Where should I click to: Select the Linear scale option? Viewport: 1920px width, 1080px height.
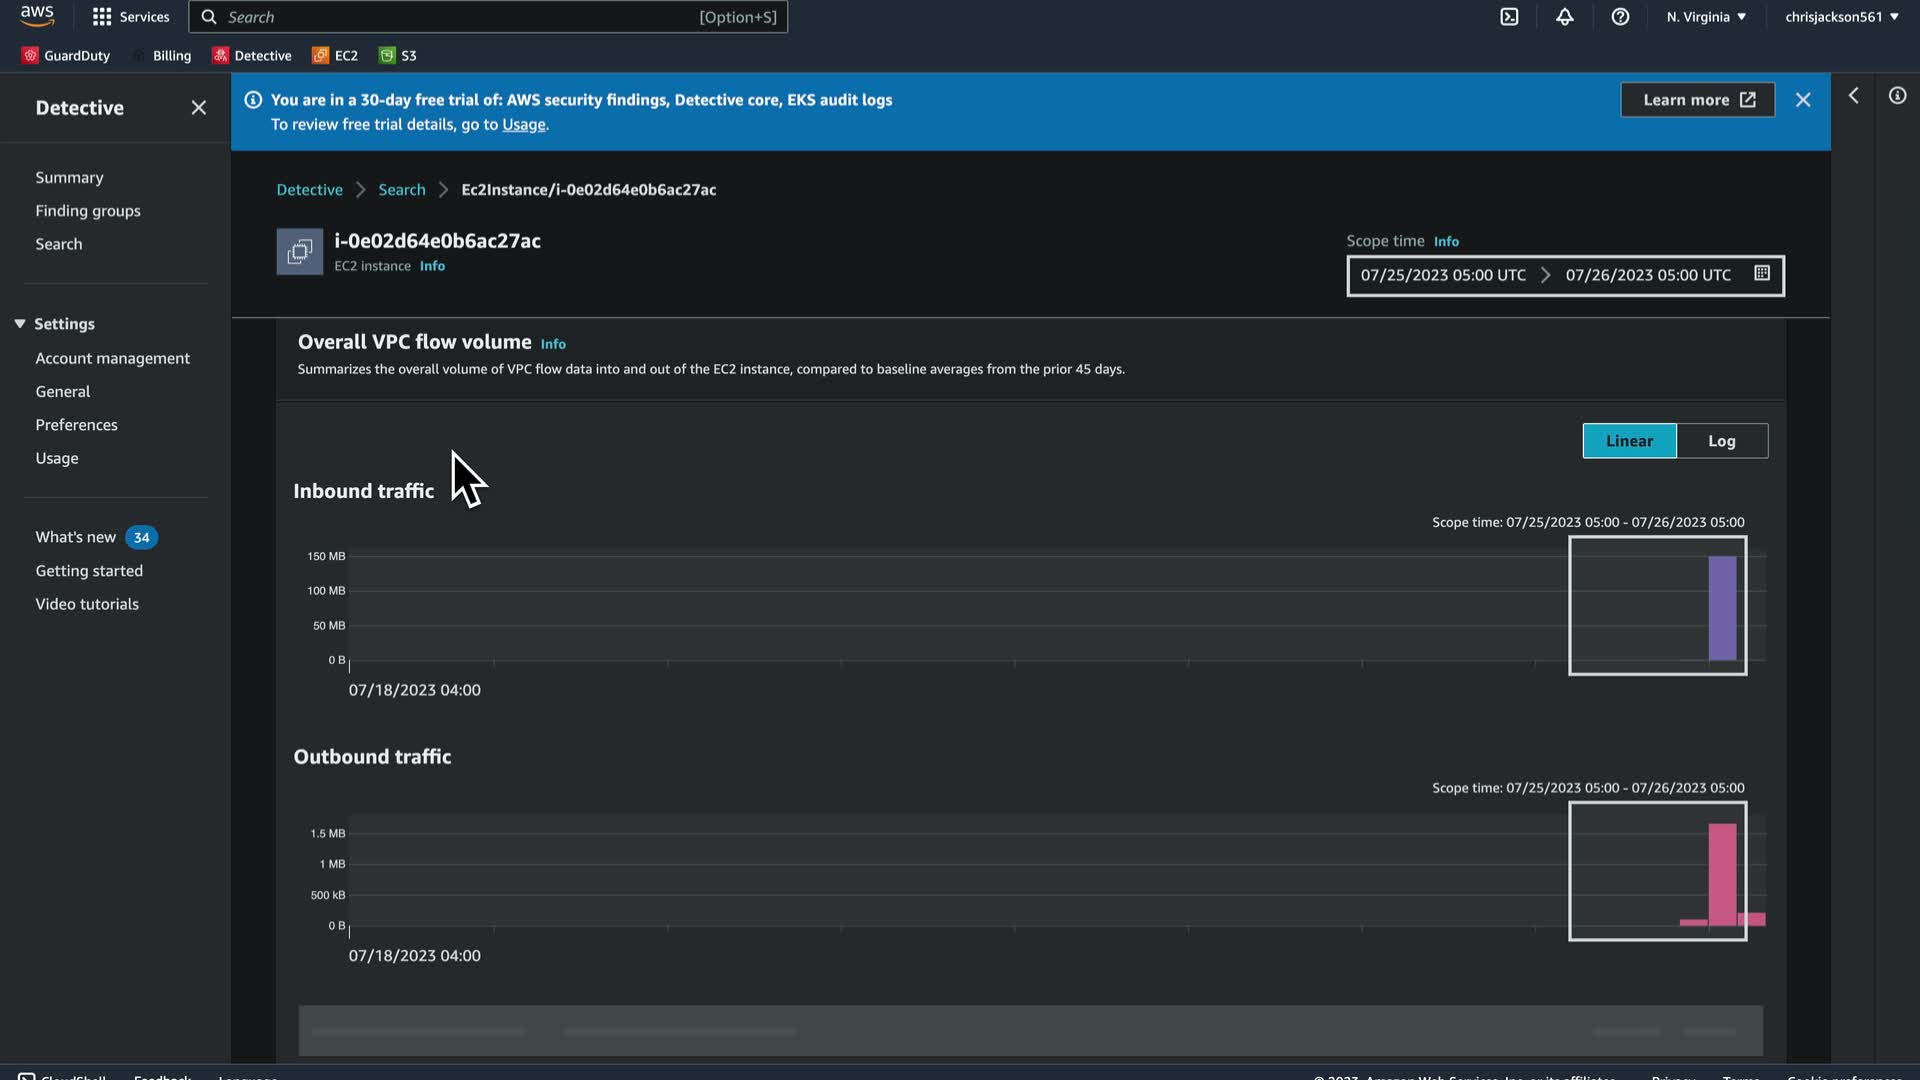point(1629,441)
